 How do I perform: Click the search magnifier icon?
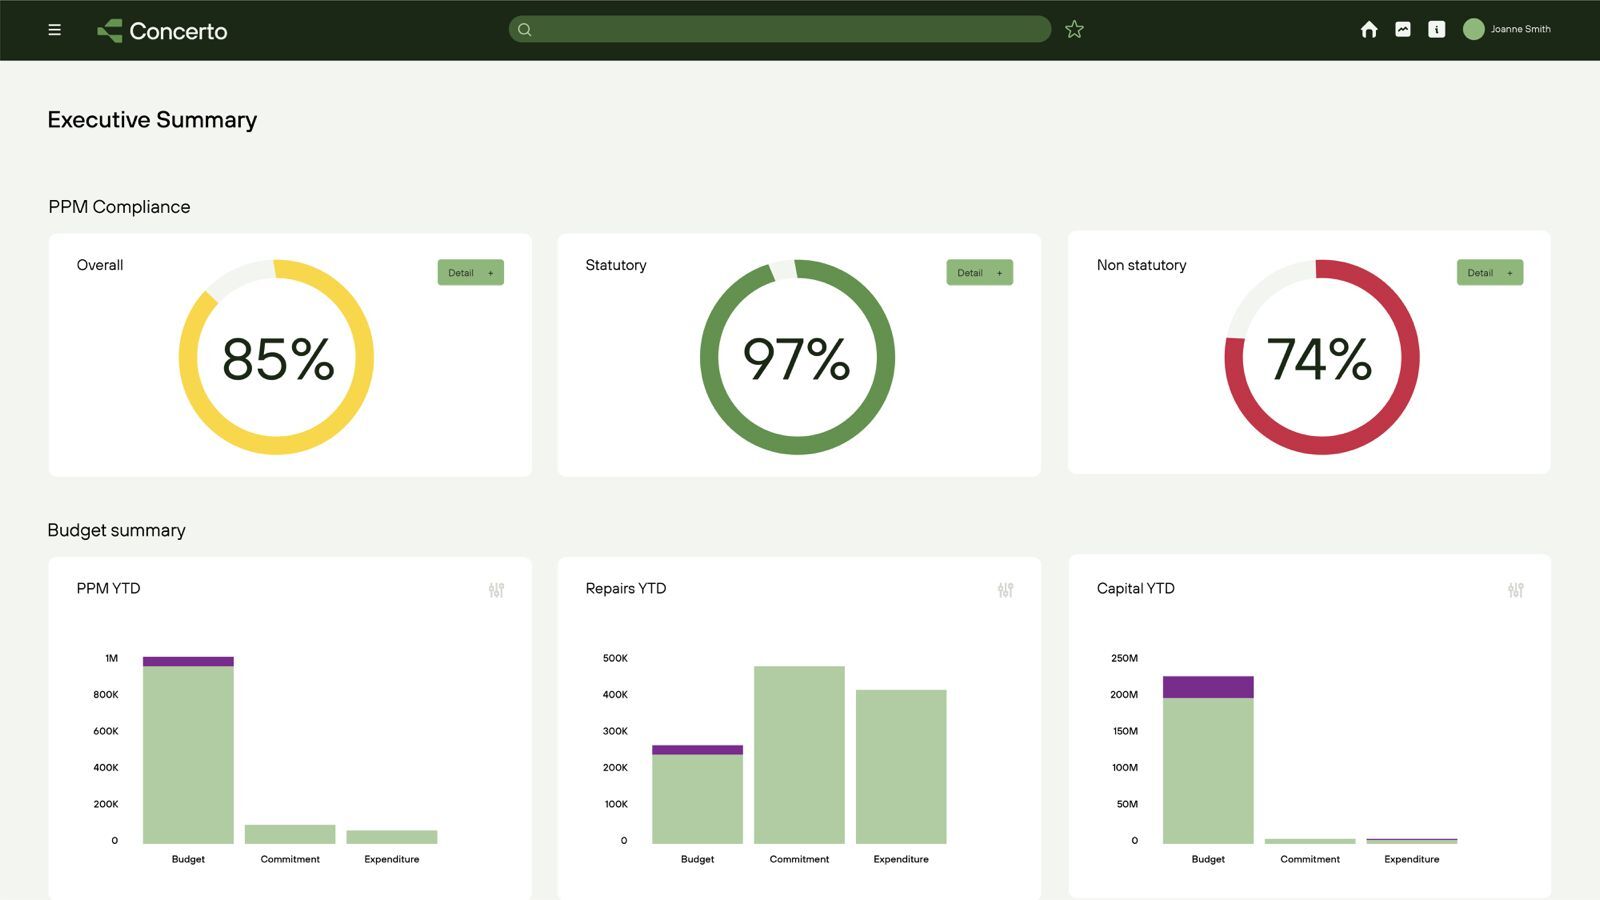coord(525,29)
